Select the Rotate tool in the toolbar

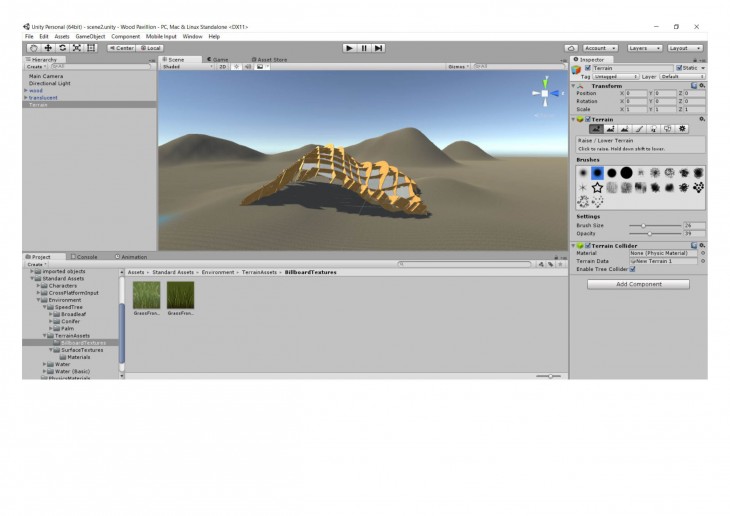point(62,47)
